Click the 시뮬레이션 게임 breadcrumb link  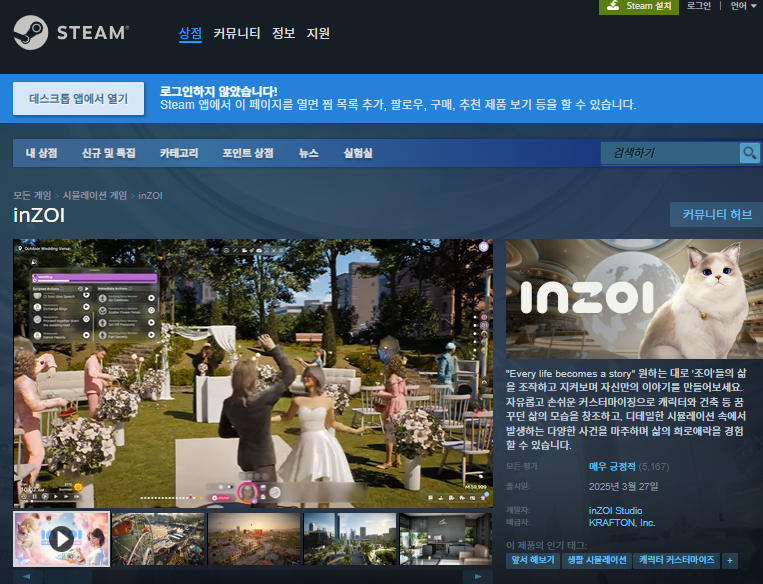[x=95, y=196]
